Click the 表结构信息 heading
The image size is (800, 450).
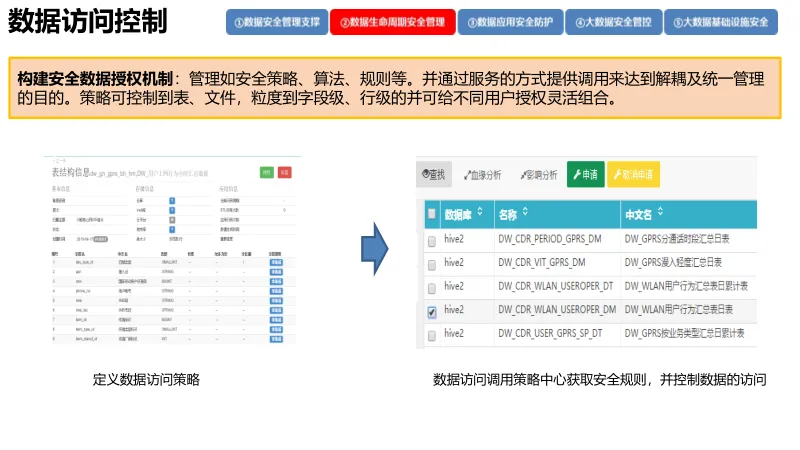click(70, 172)
